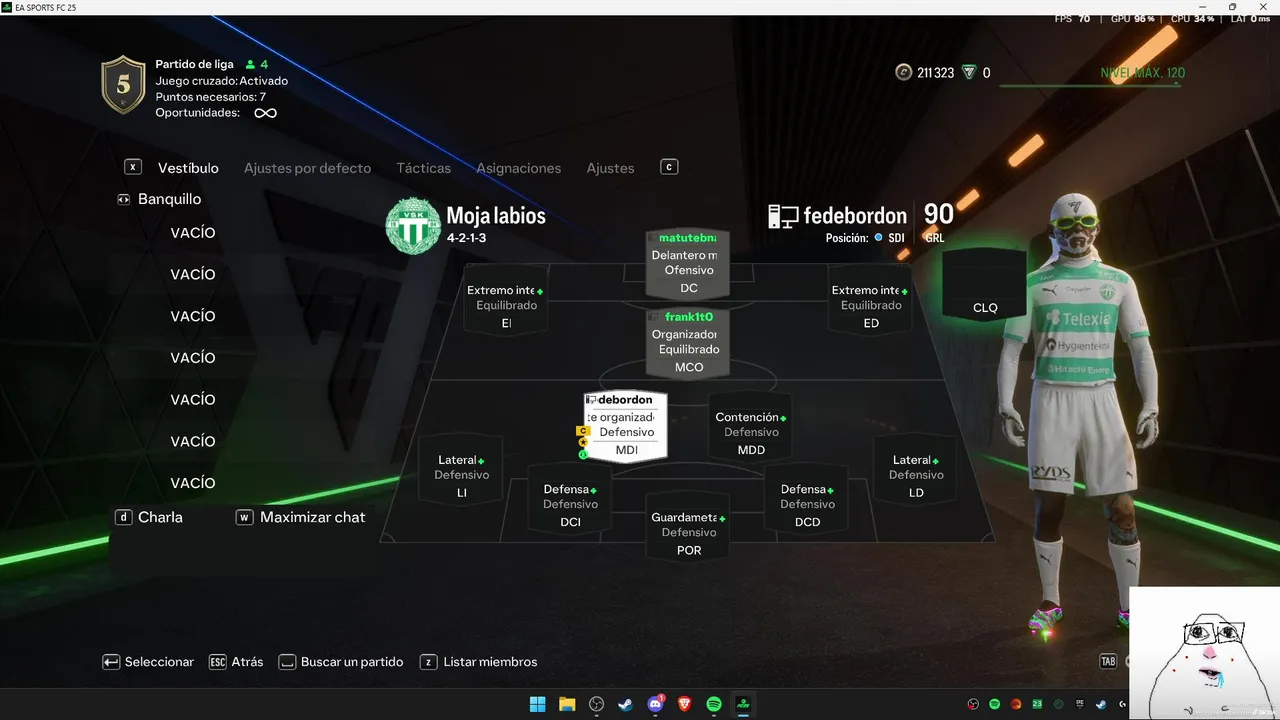Click the Oportunidades infinity value

click(265, 113)
